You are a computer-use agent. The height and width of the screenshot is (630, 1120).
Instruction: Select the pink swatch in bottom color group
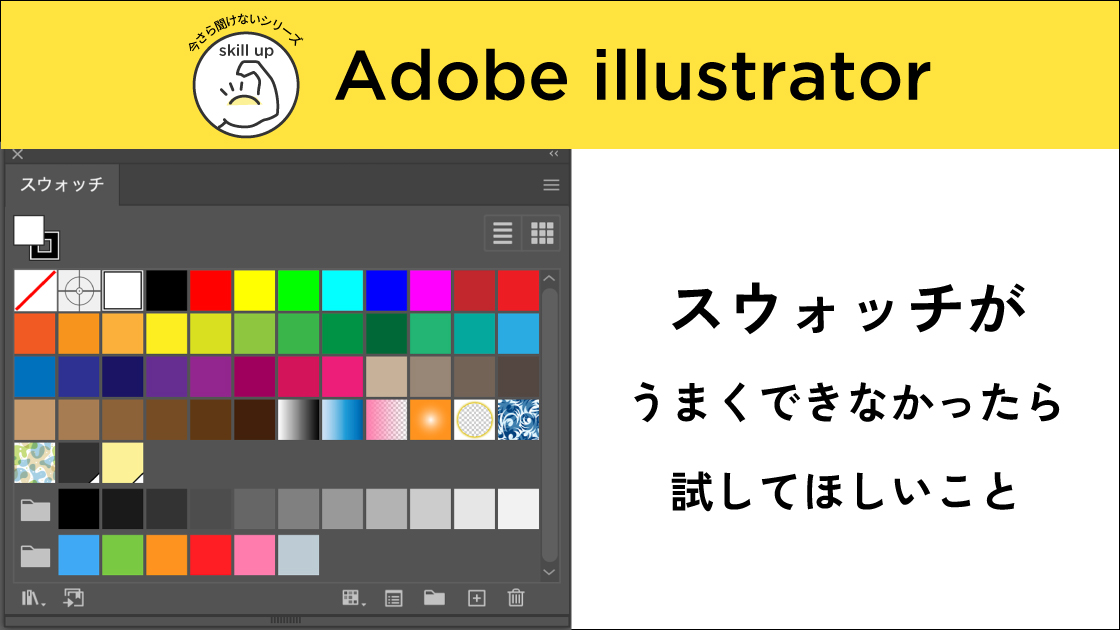point(254,555)
